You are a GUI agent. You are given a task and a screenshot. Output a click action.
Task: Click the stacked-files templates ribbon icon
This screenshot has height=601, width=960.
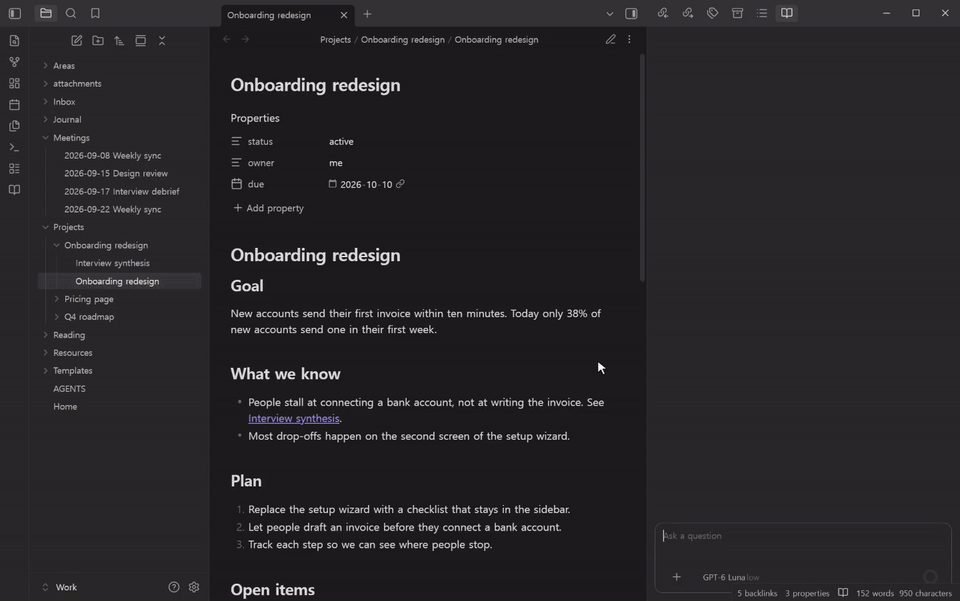coord(14,126)
